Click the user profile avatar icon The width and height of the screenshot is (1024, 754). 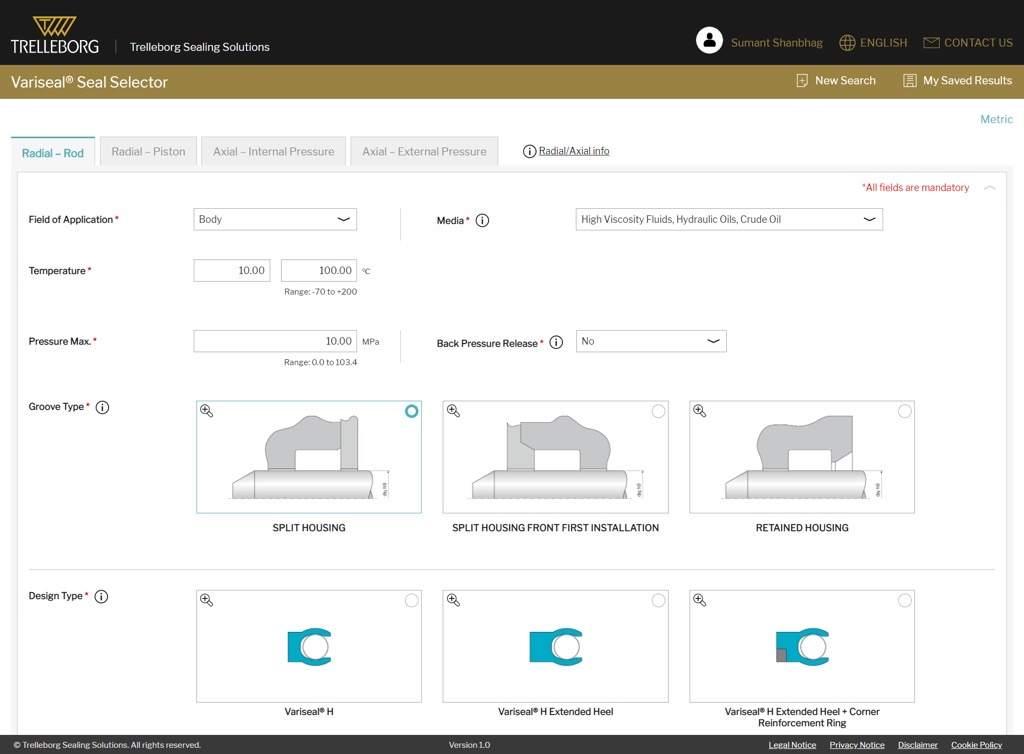[x=709, y=41]
